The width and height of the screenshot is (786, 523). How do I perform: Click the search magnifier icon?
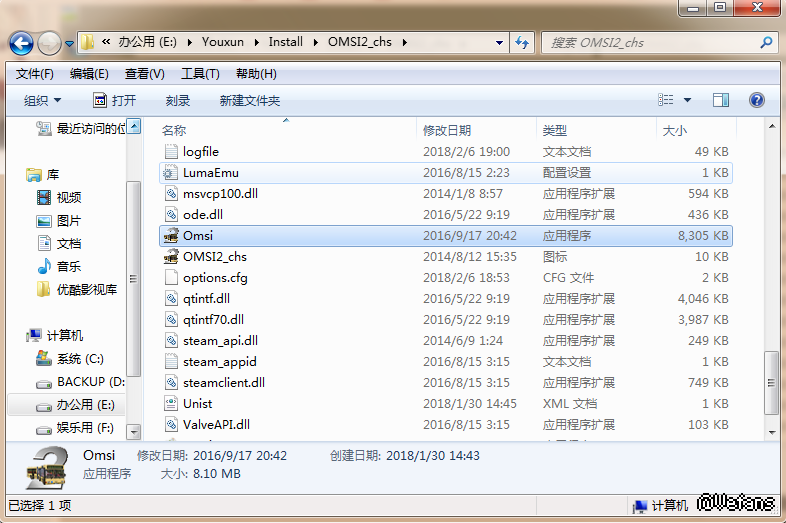[766, 43]
